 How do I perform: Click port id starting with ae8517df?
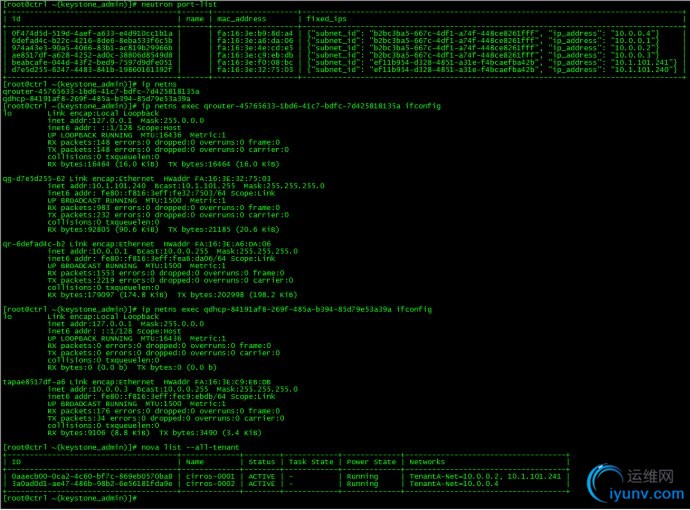(92, 55)
